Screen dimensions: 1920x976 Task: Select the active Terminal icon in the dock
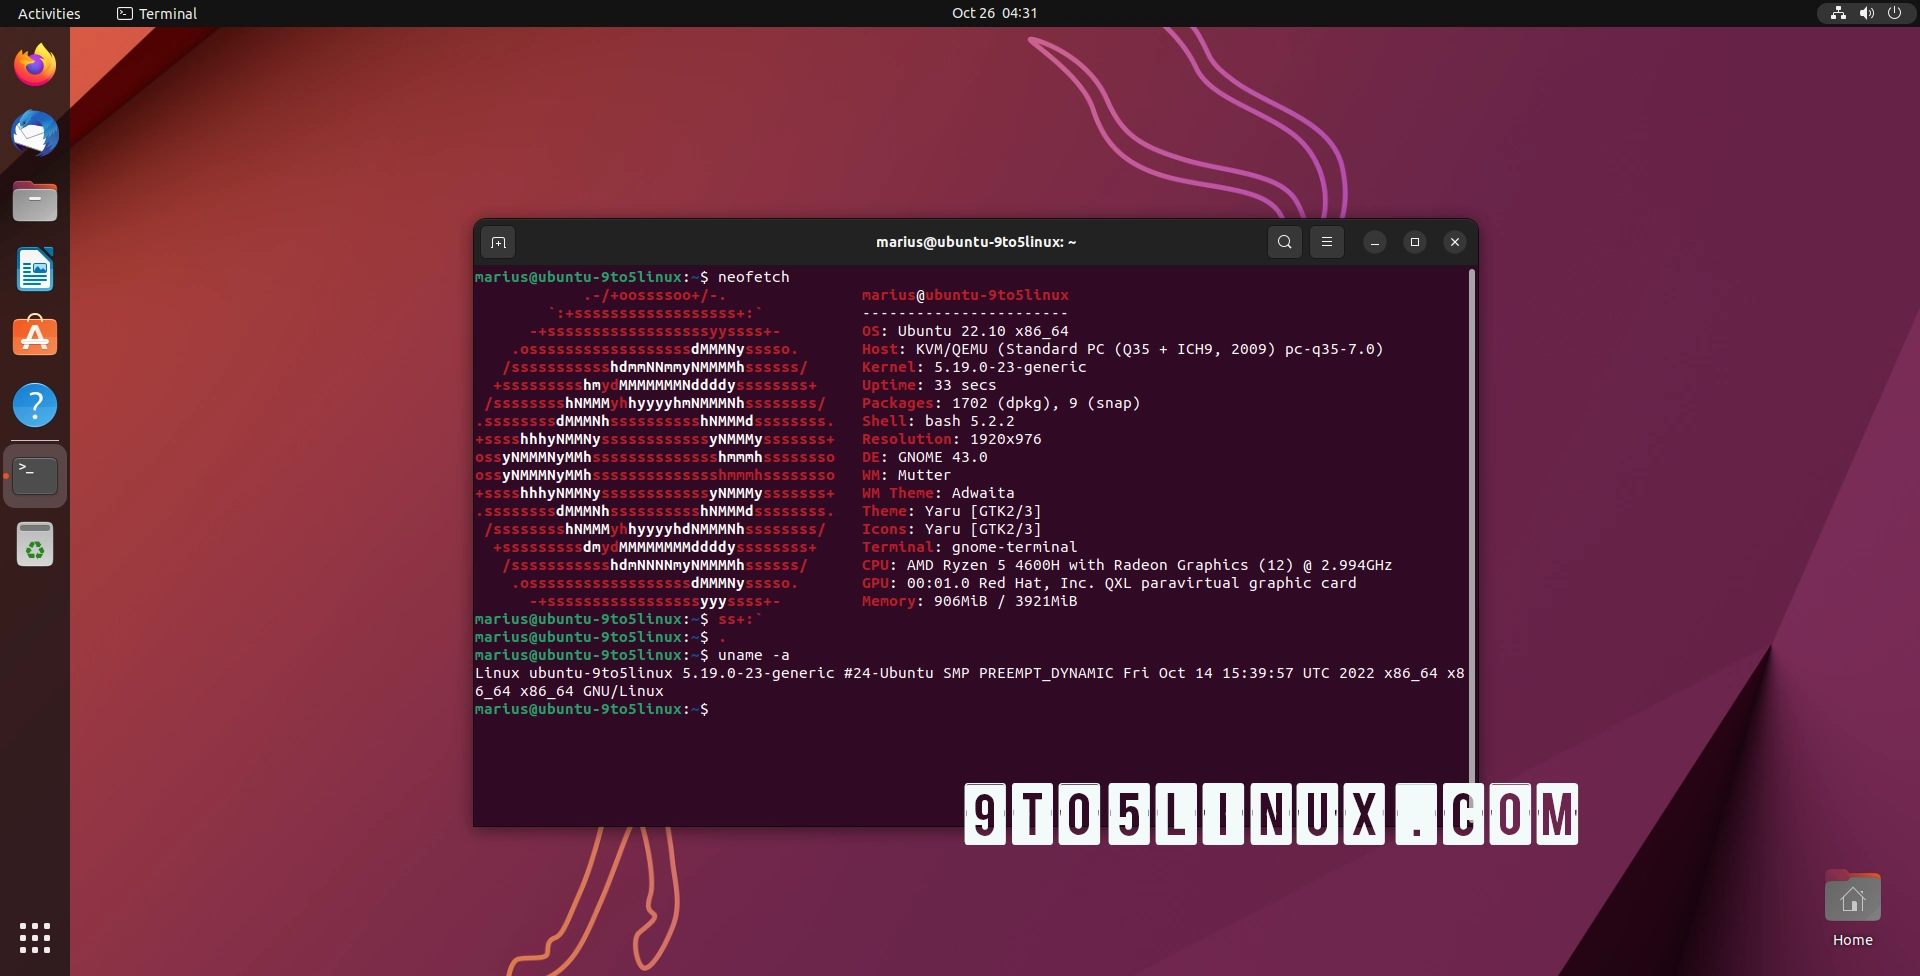point(35,475)
